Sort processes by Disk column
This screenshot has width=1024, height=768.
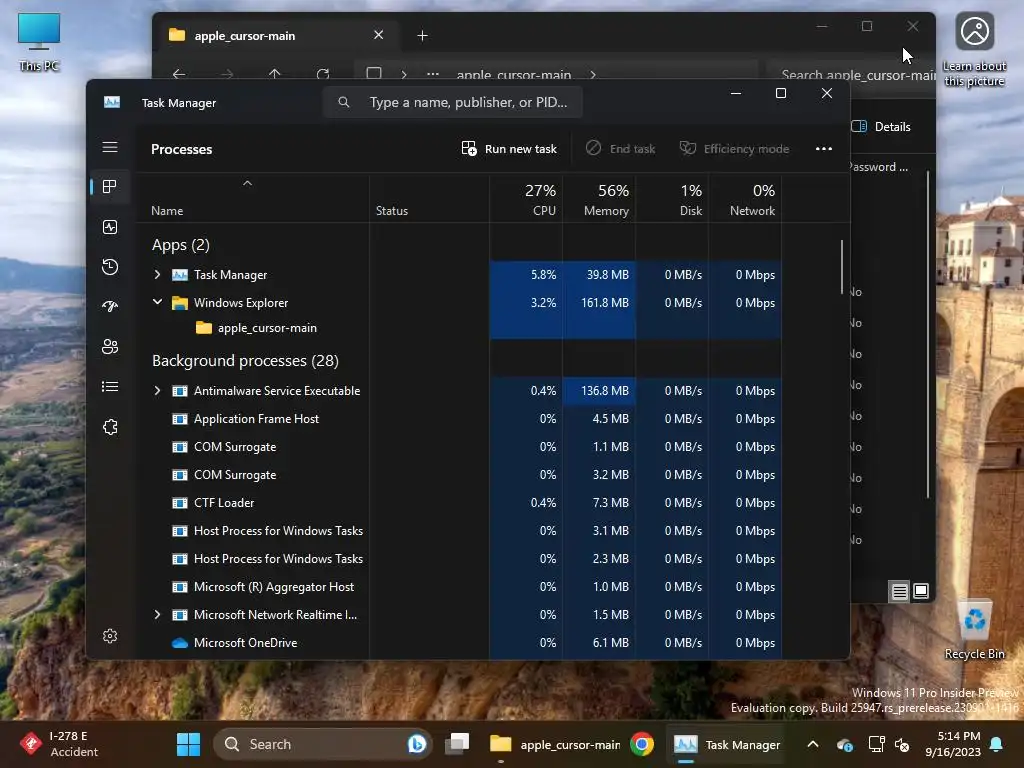673,200
